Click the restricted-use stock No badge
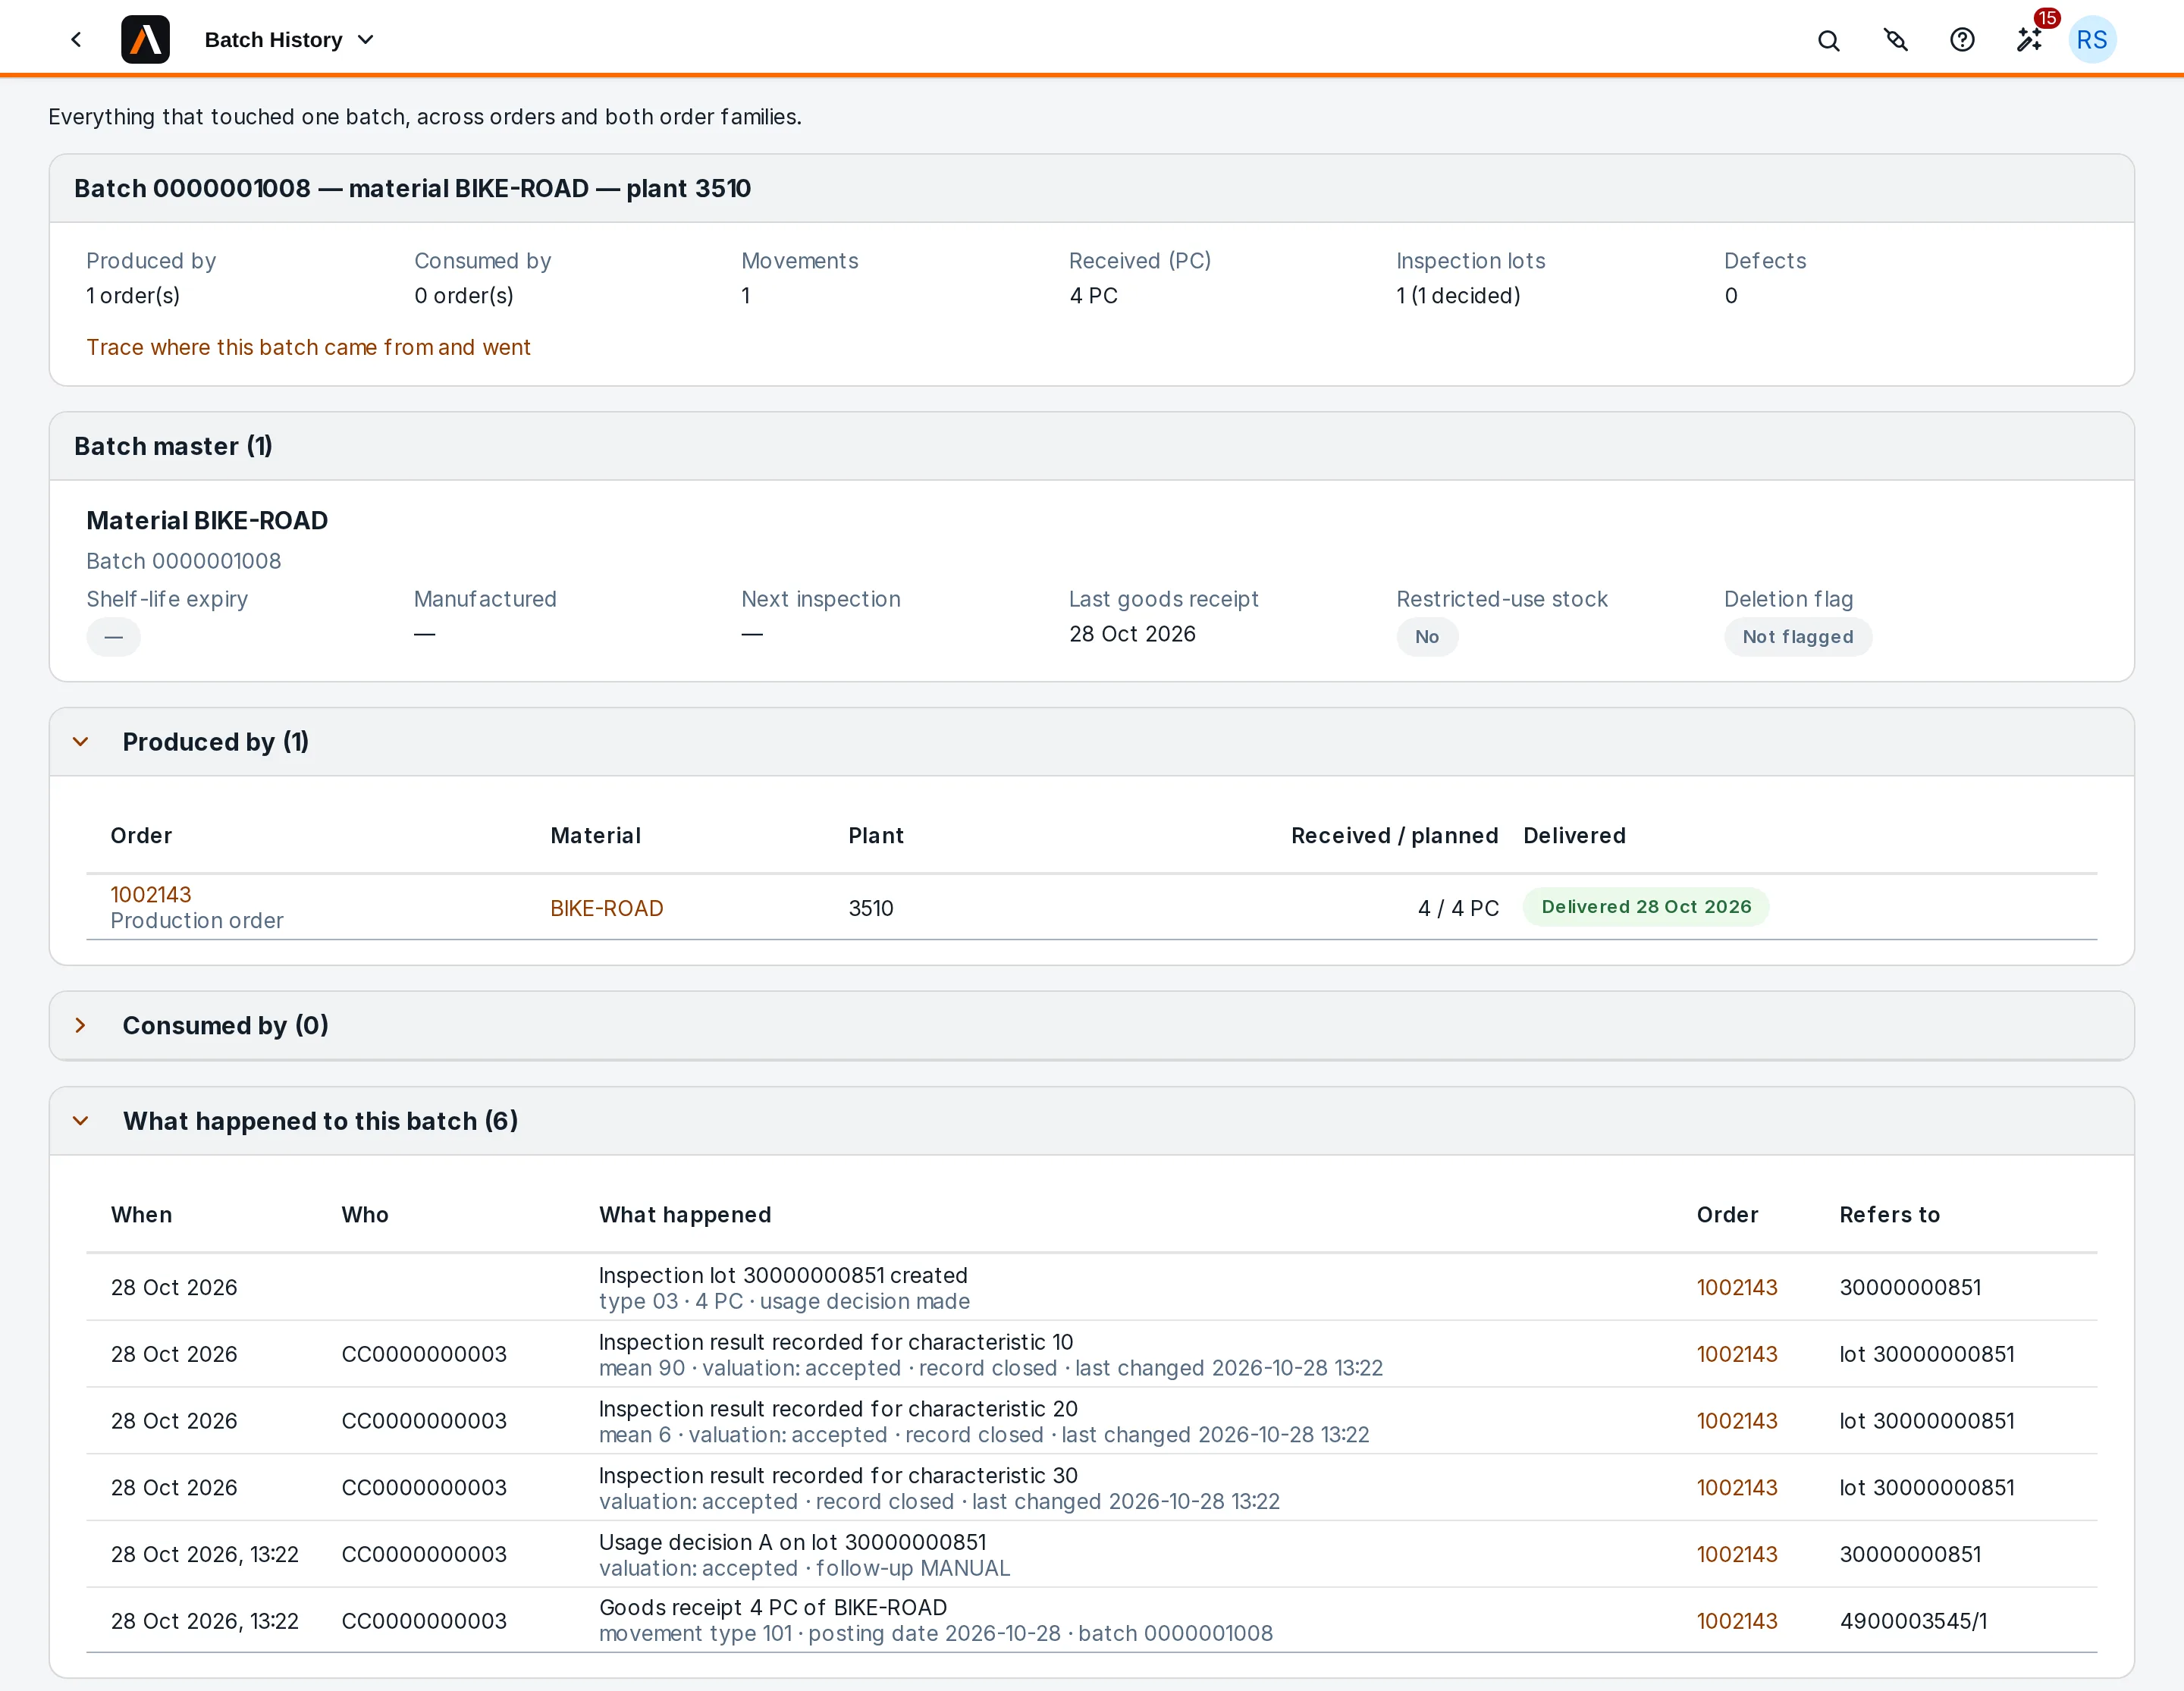 point(1427,637)
